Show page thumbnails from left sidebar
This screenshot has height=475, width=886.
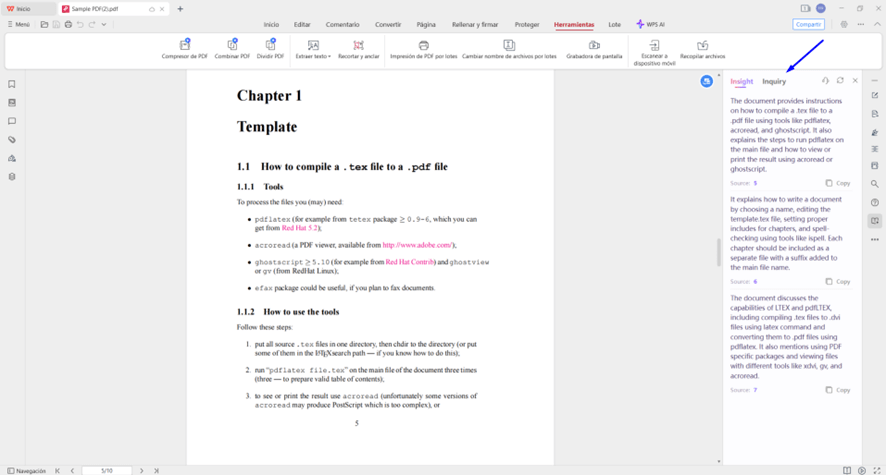[x=12, y=103]
